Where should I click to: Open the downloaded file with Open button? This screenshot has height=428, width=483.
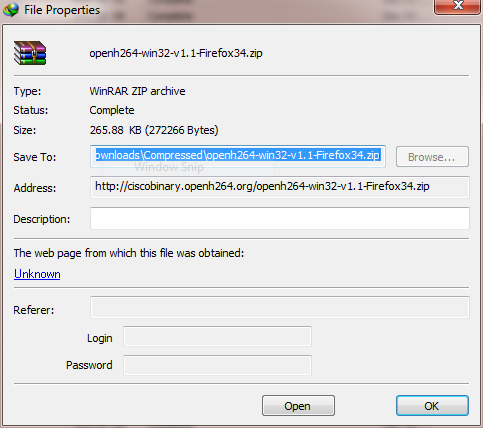click(298, 406)
